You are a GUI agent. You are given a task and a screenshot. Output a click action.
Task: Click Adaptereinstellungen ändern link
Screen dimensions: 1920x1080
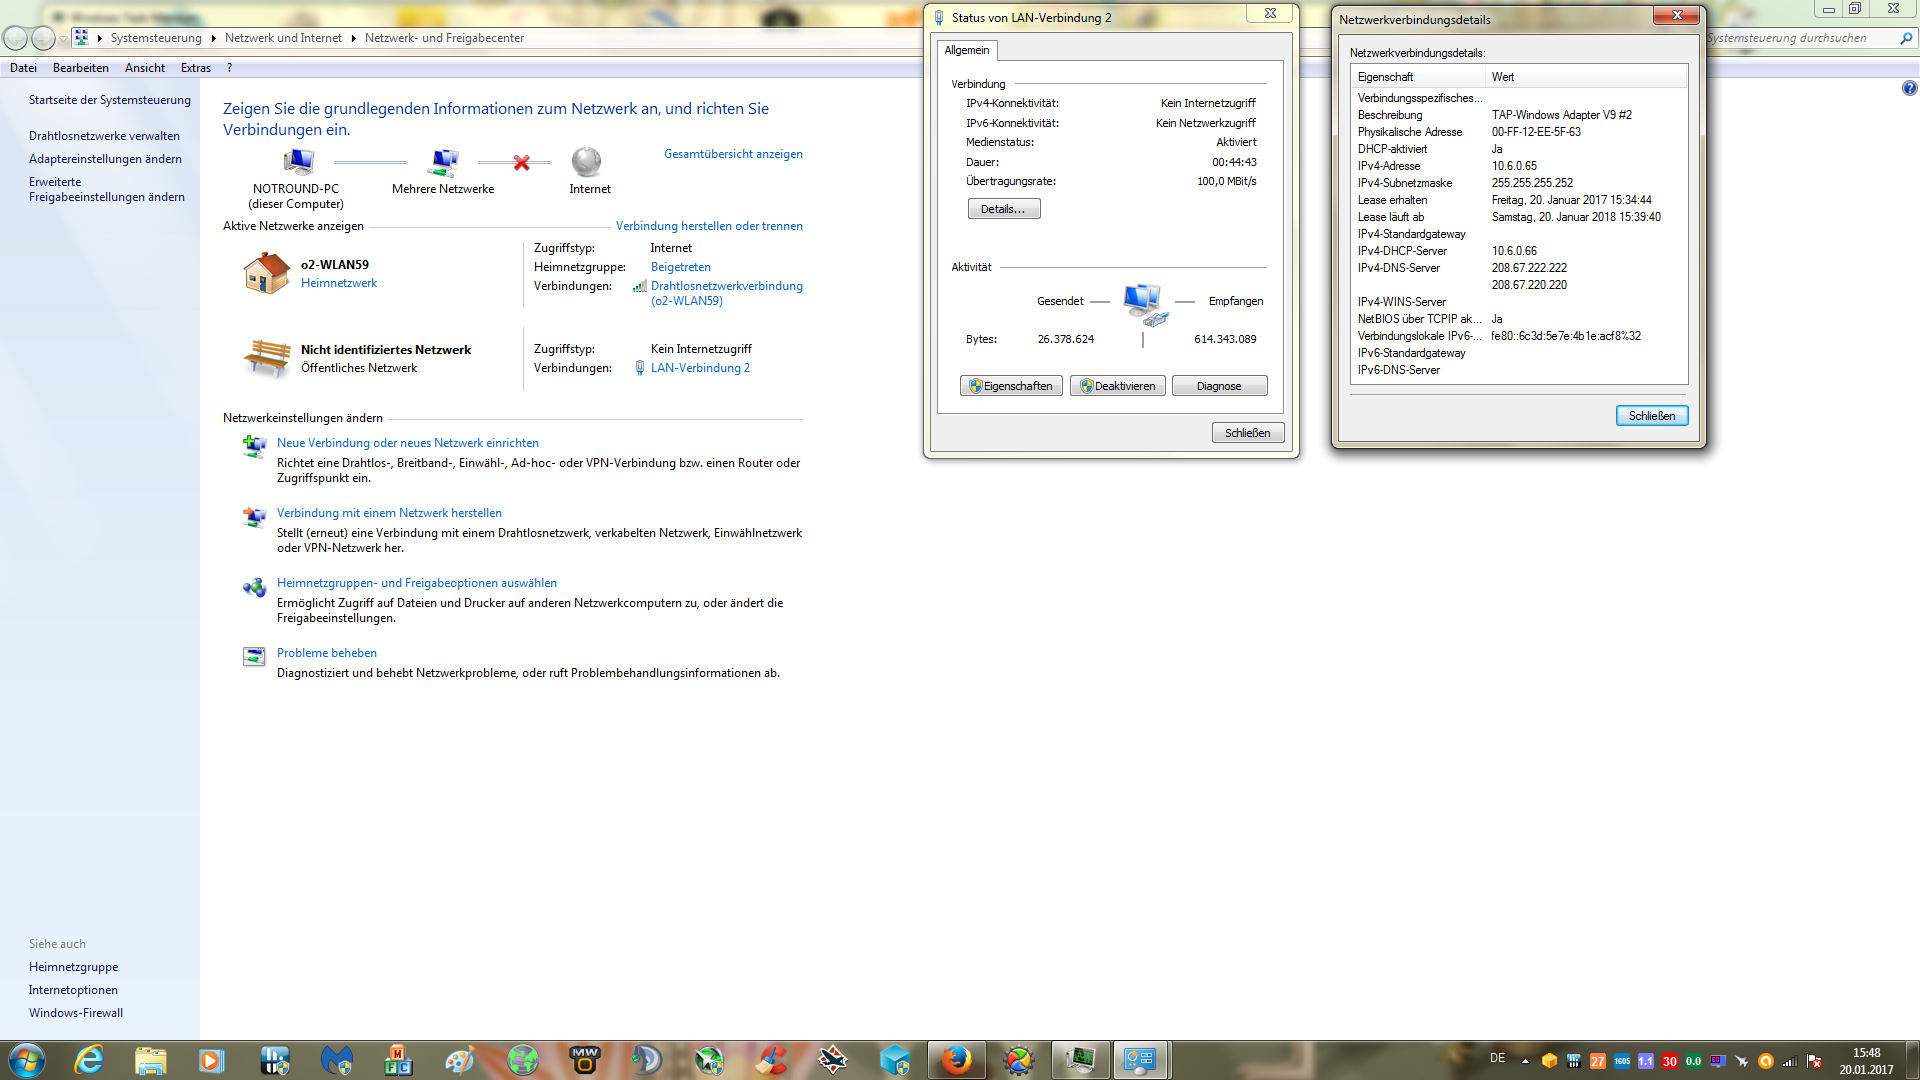pos(105,159)
